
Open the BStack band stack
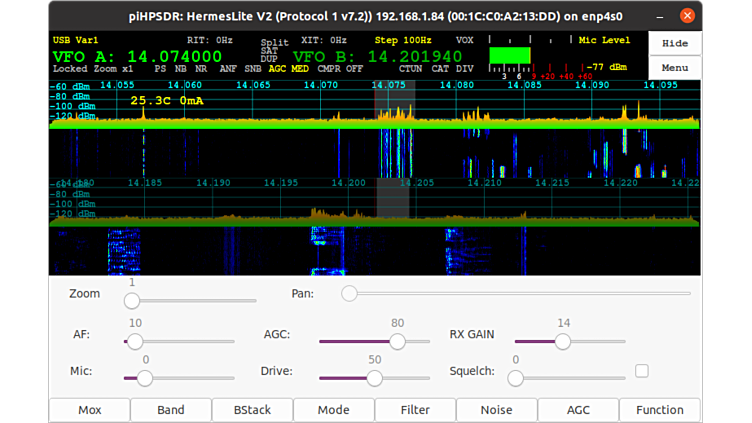coord(252,409)
